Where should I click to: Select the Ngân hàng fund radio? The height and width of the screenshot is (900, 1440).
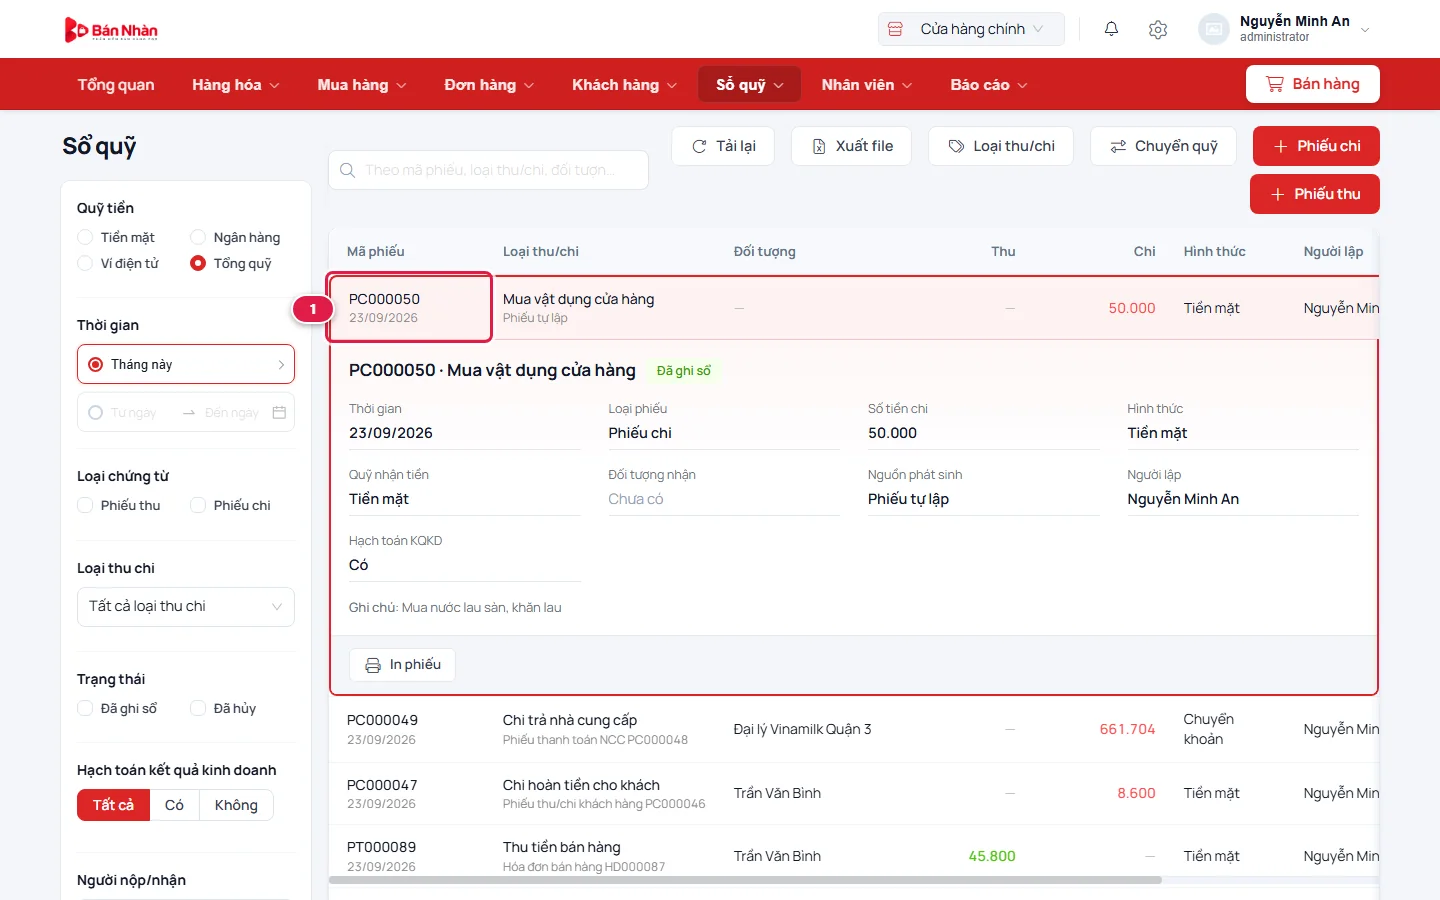point(198,237)
